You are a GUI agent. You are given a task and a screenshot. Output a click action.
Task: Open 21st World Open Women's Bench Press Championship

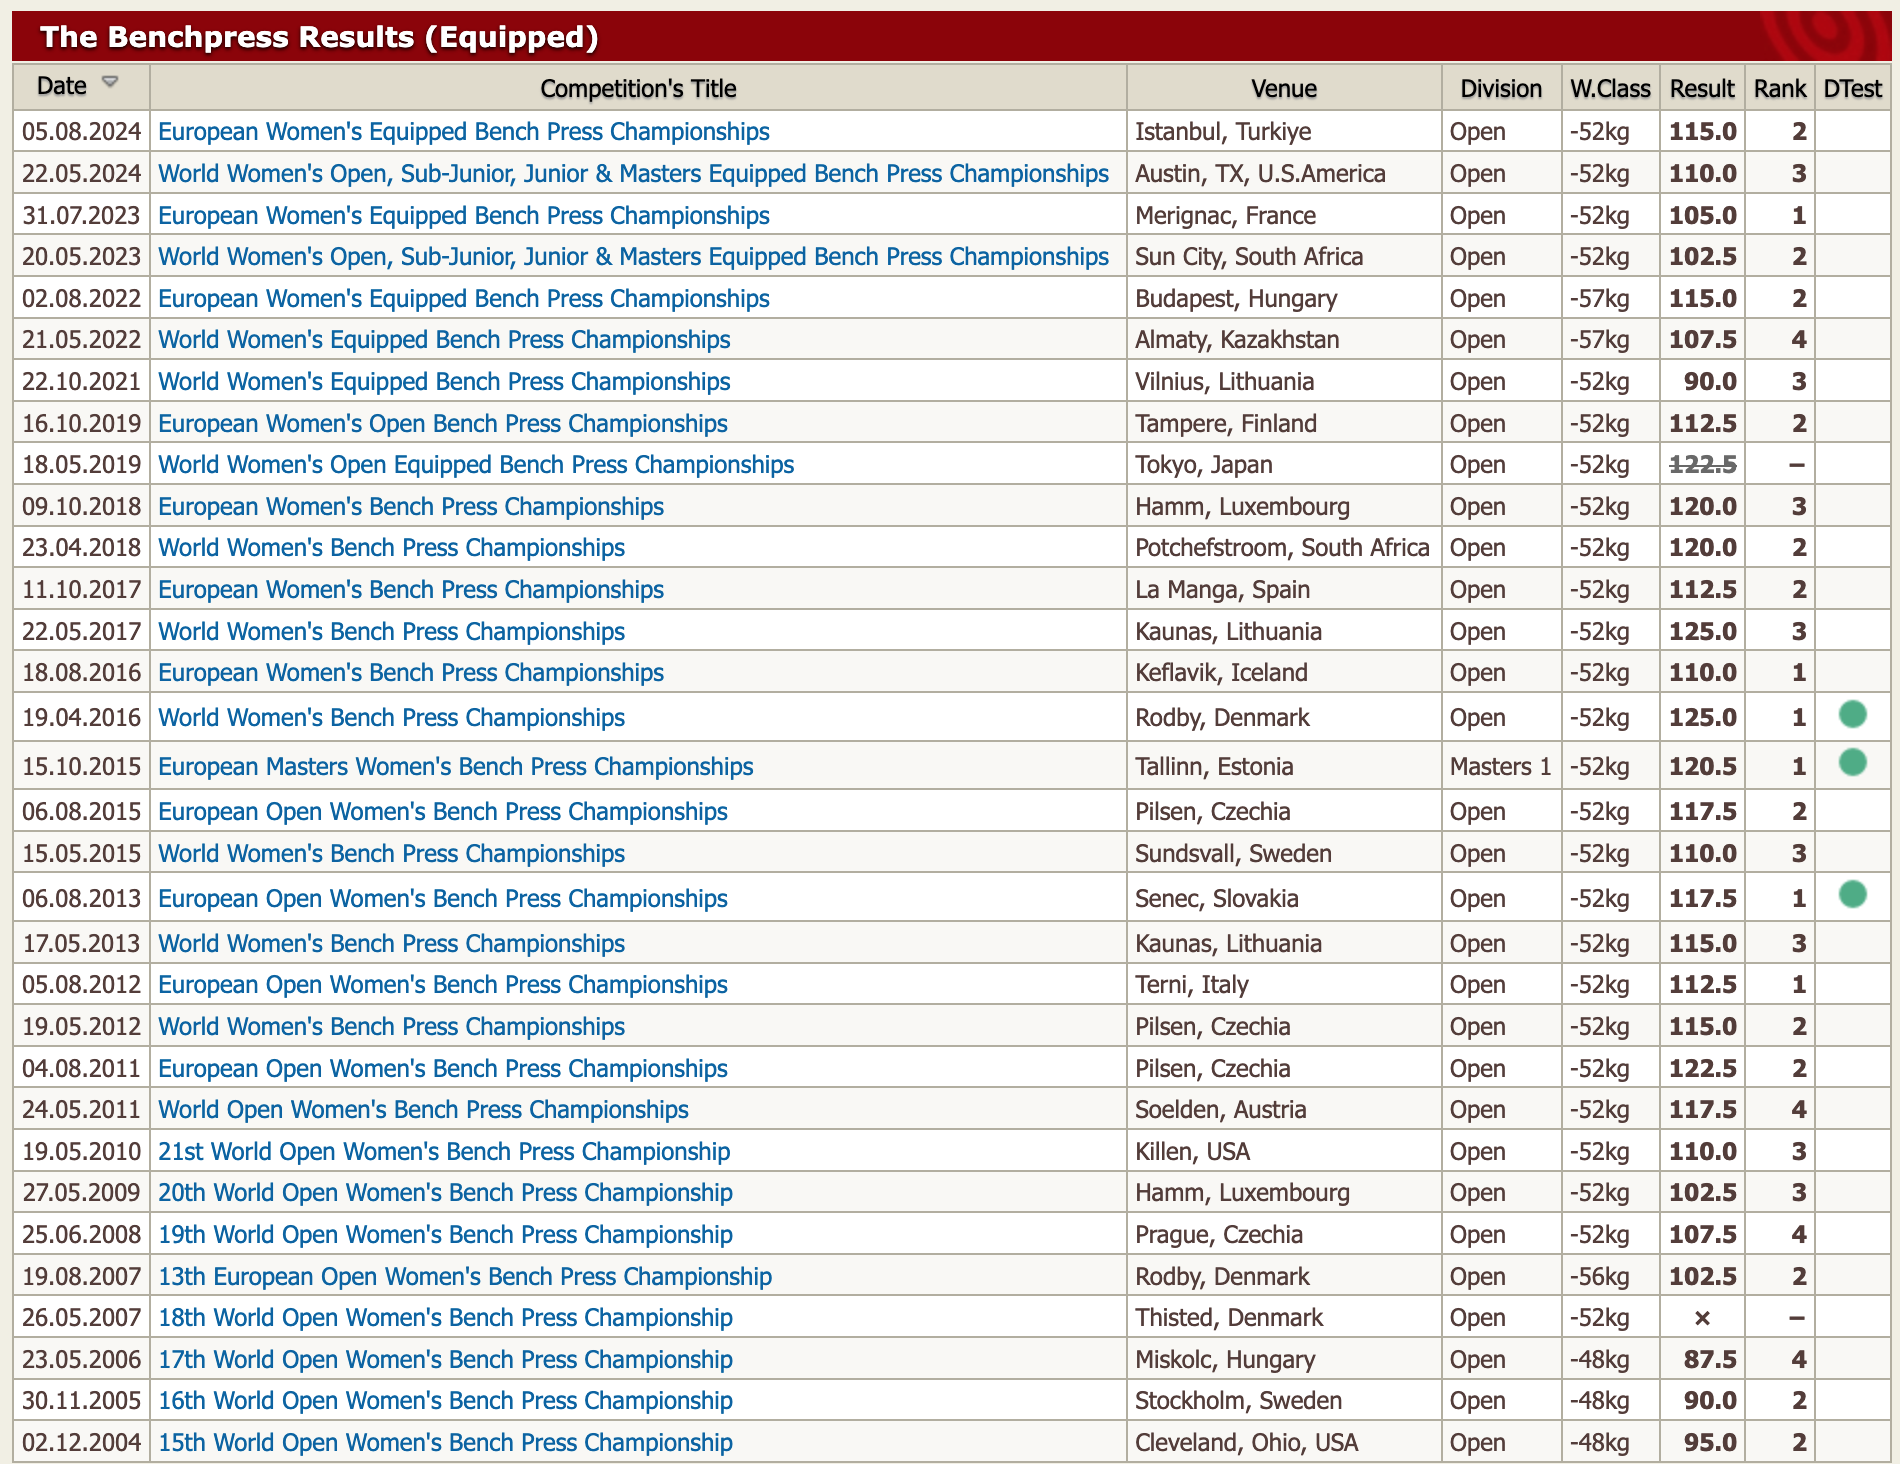point(444,1152)
